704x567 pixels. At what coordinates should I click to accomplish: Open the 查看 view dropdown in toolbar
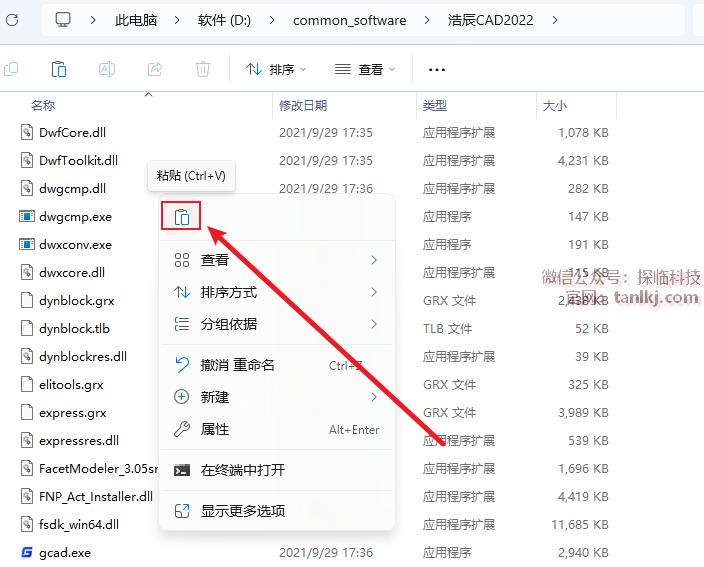[x=365, y=70]
